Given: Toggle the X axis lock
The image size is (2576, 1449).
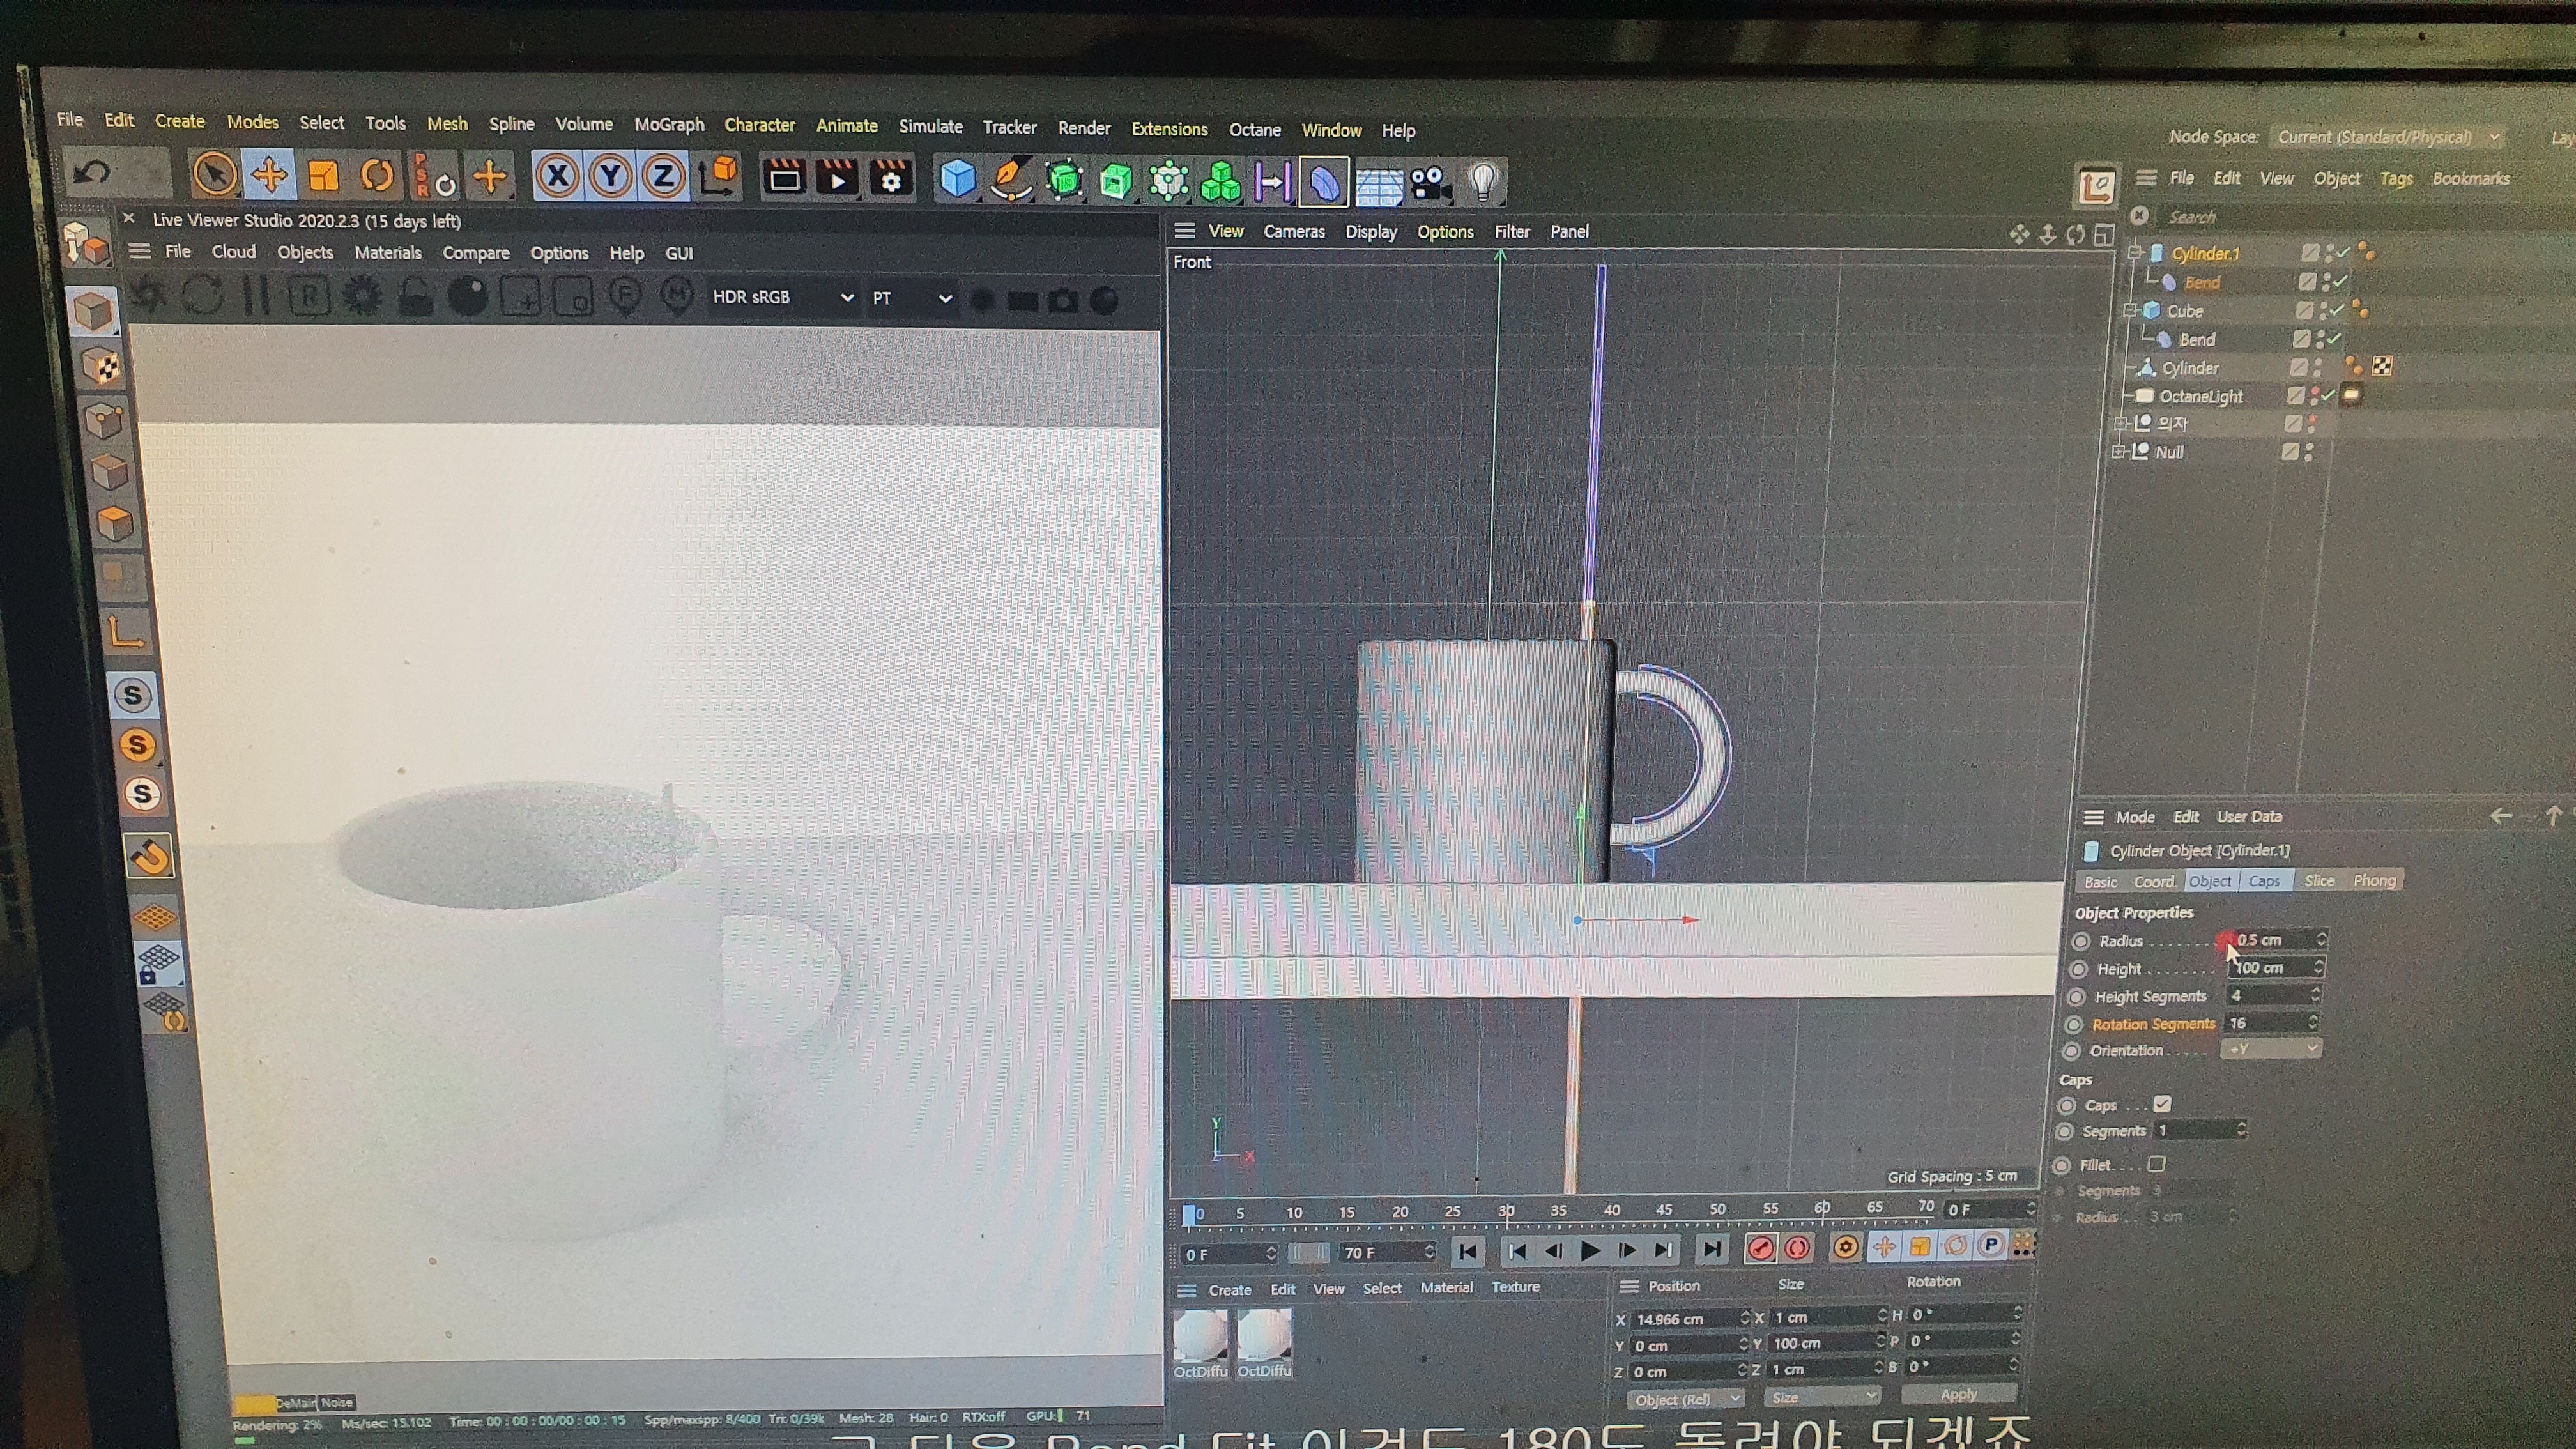Looking at the screenshot, I should point(557,178).
